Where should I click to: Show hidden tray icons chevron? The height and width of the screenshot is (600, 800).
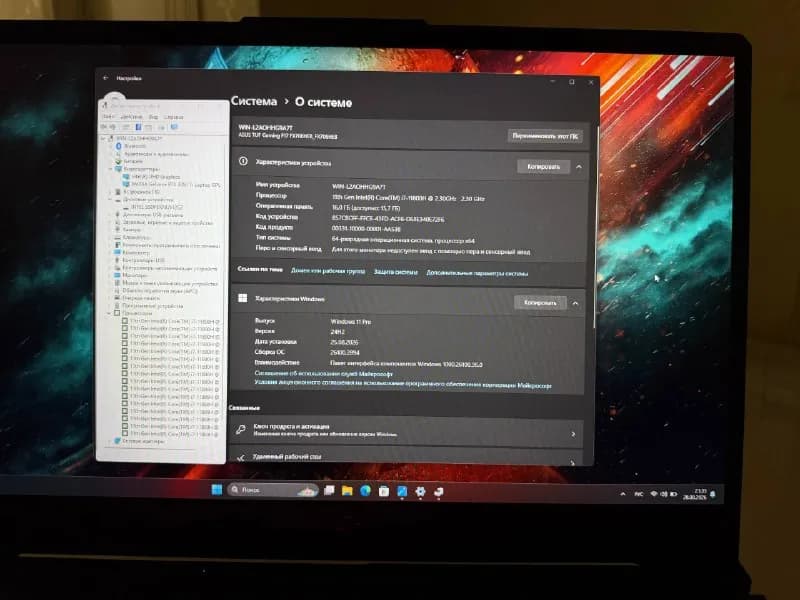coord(622,494)
